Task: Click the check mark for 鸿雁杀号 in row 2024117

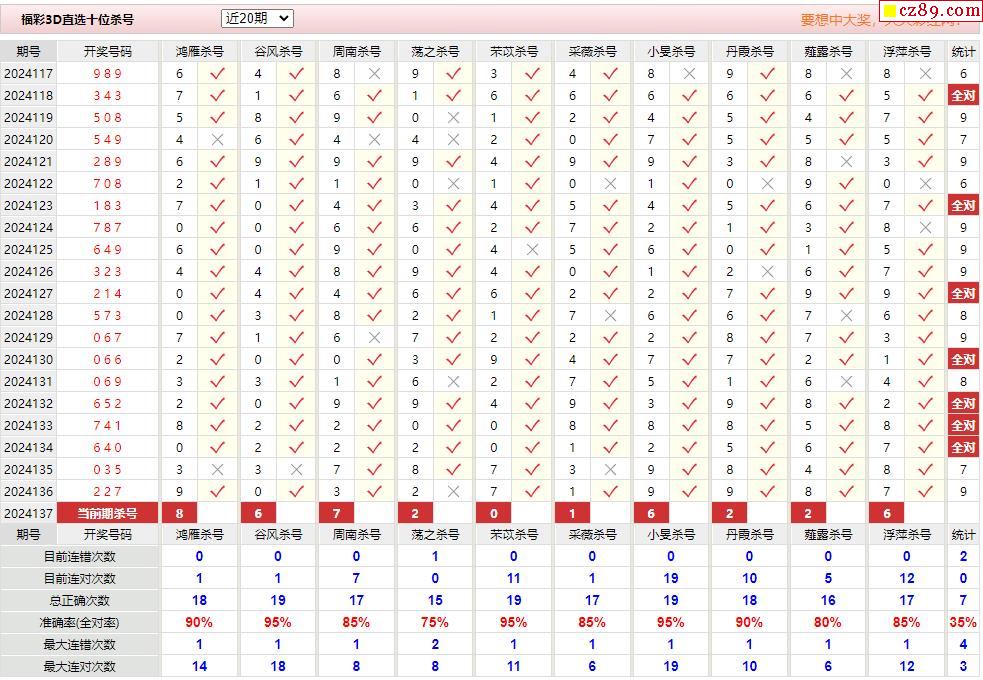Action: (218, 74)
